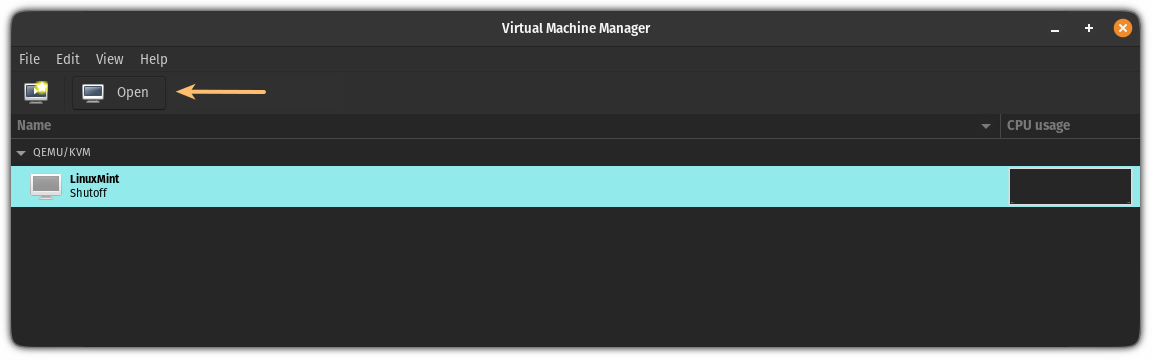
Task: Click the Open button text label
Action: 132,93
